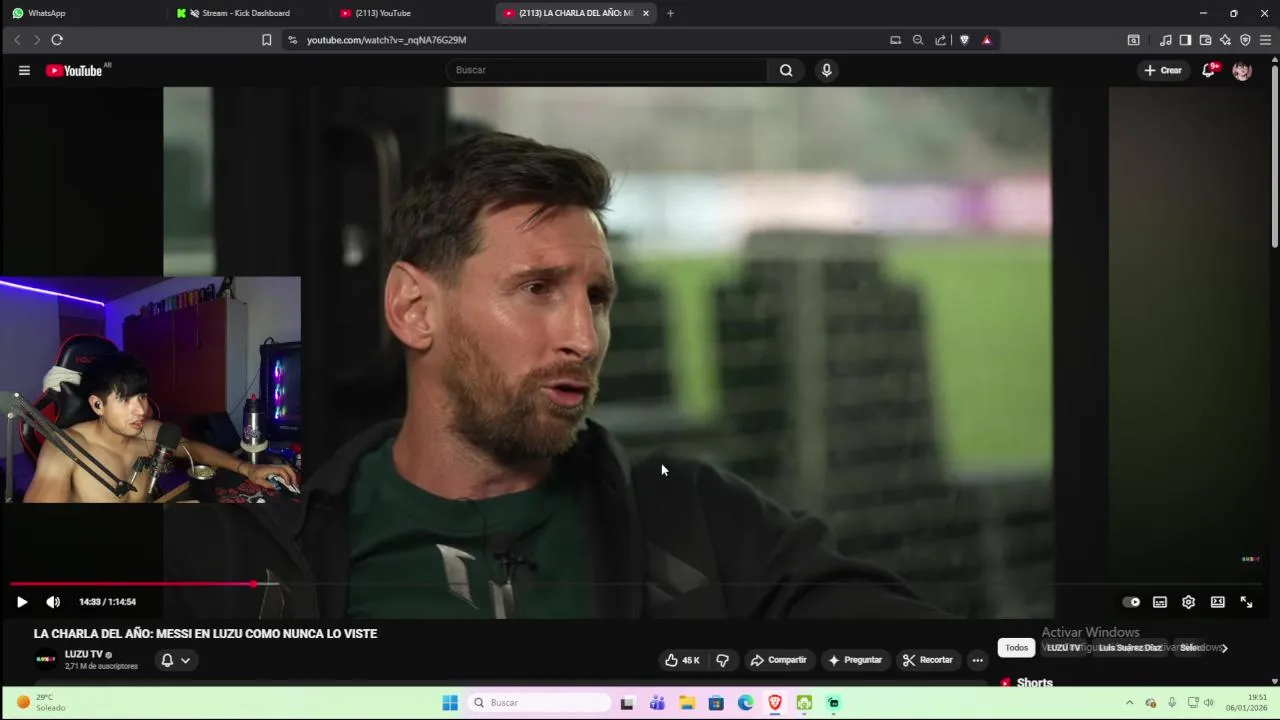Select the Todos filter chip

coord(1016,648)
